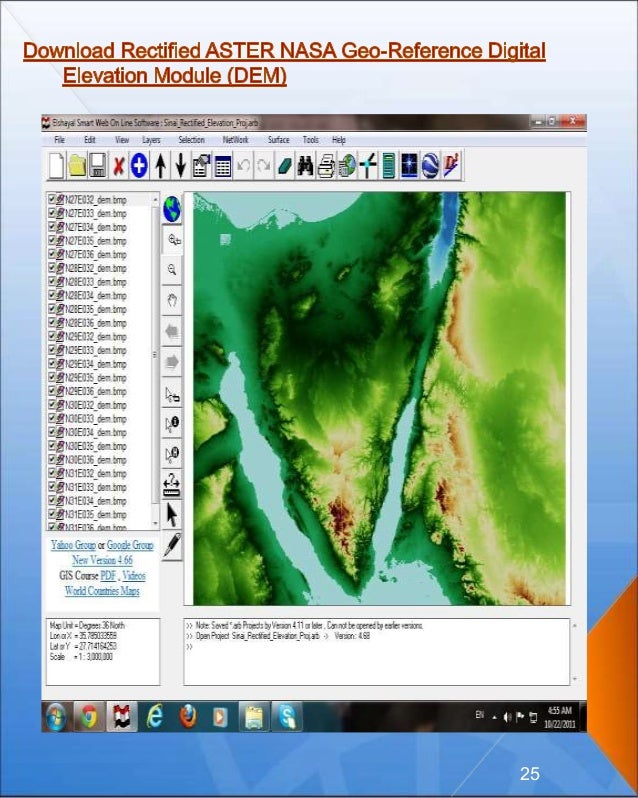
Task: Open the NetWork menu
Action: pyautogui.click(x=236, y=139)
